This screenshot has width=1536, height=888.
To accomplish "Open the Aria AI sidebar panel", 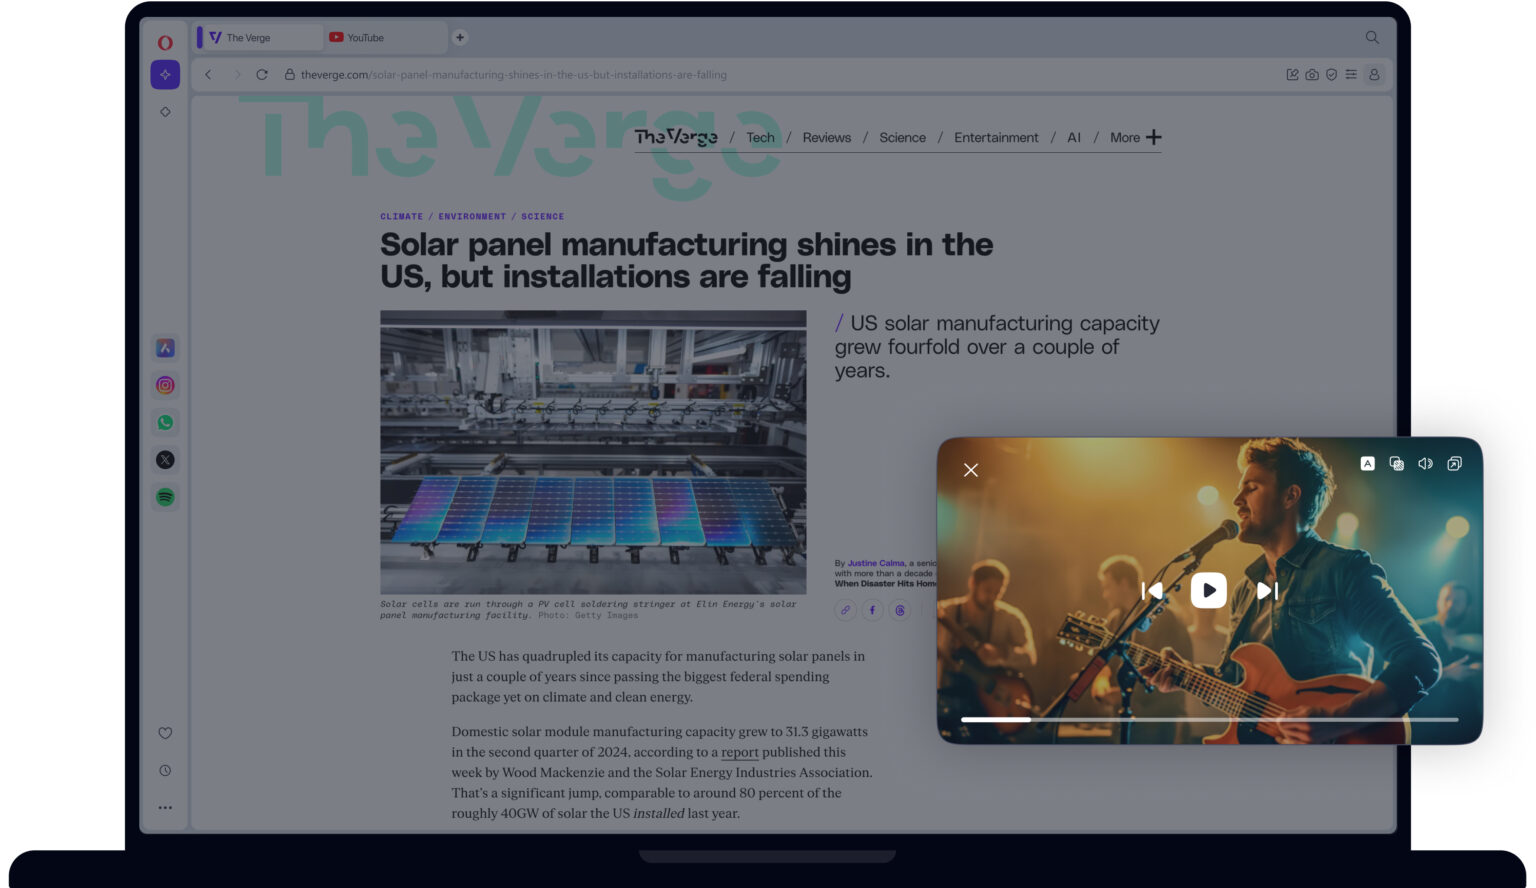I will (165, 74).
